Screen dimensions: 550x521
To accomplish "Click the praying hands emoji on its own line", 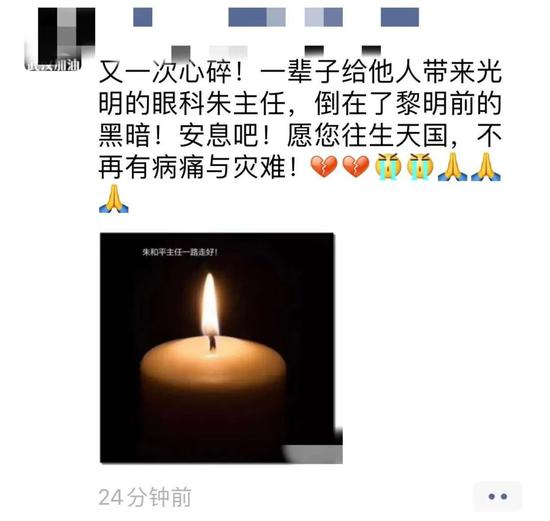I will (x=114, y=199).
